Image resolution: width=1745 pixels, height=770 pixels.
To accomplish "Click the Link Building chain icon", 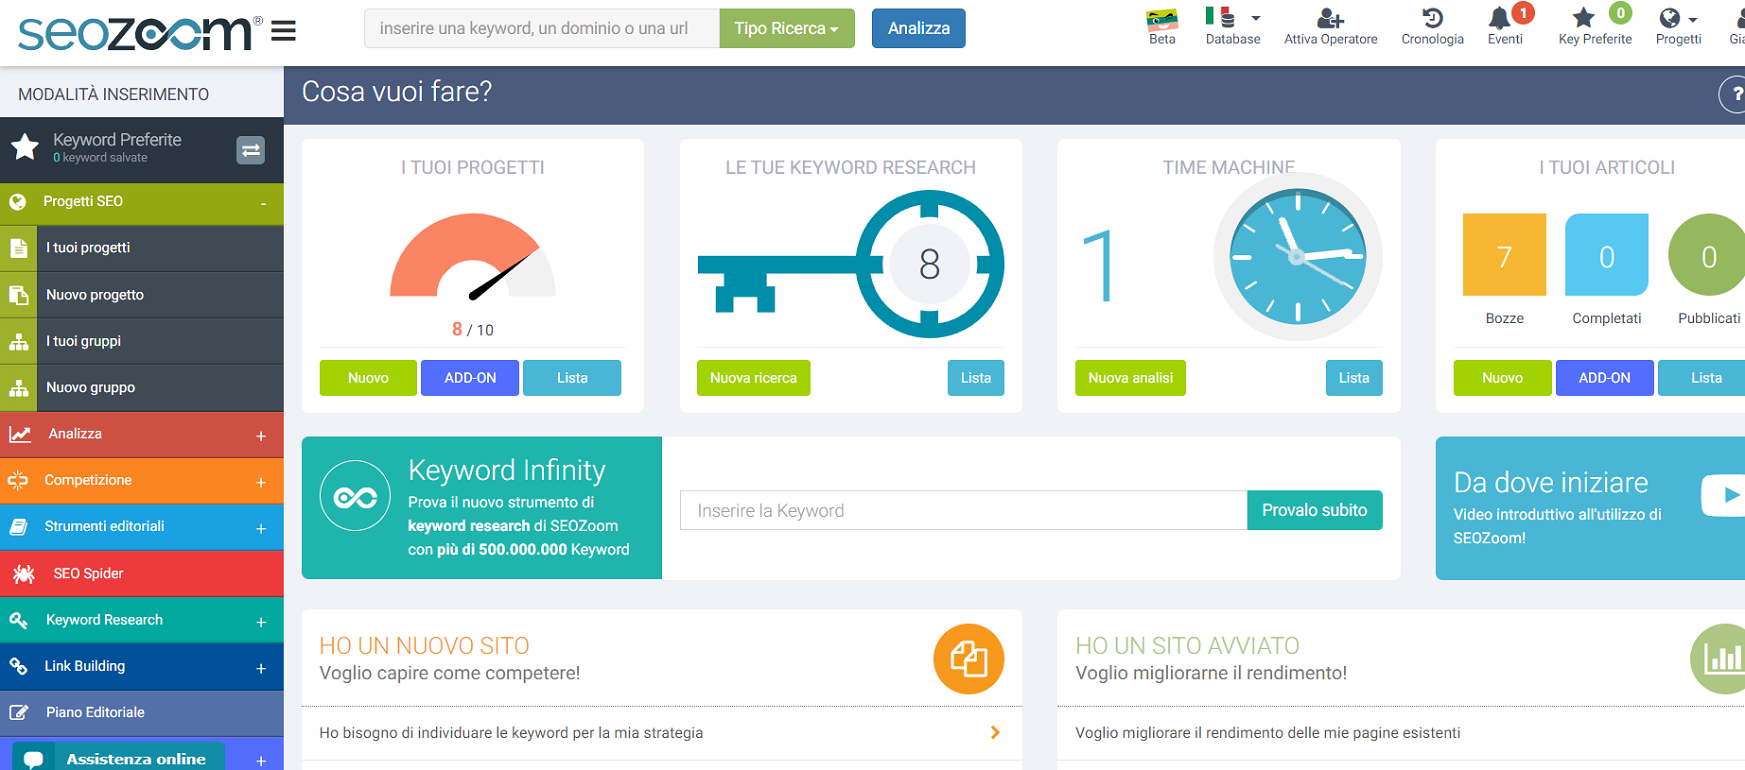I will tap(18, 666).
